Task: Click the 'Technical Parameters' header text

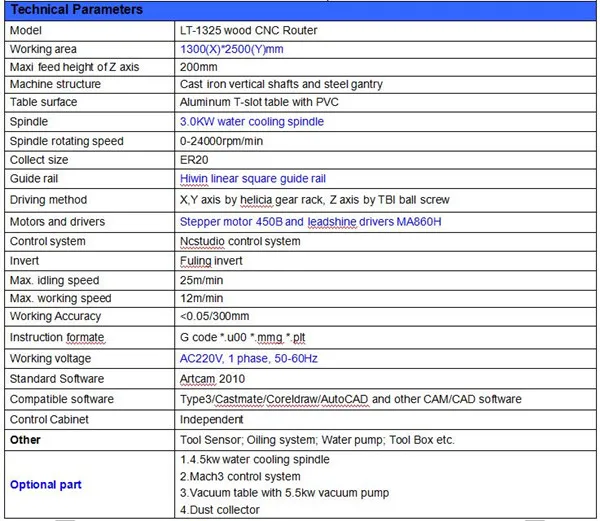Action: pos(77,10)
